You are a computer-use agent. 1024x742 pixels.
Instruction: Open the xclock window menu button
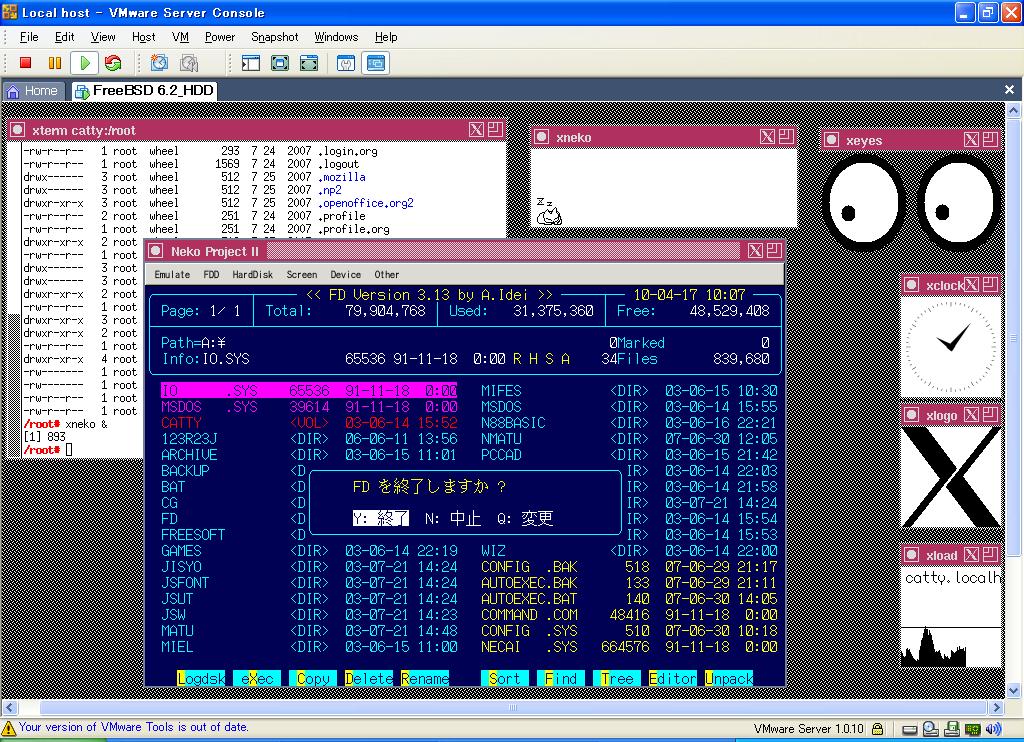click(x=911, y=285)
